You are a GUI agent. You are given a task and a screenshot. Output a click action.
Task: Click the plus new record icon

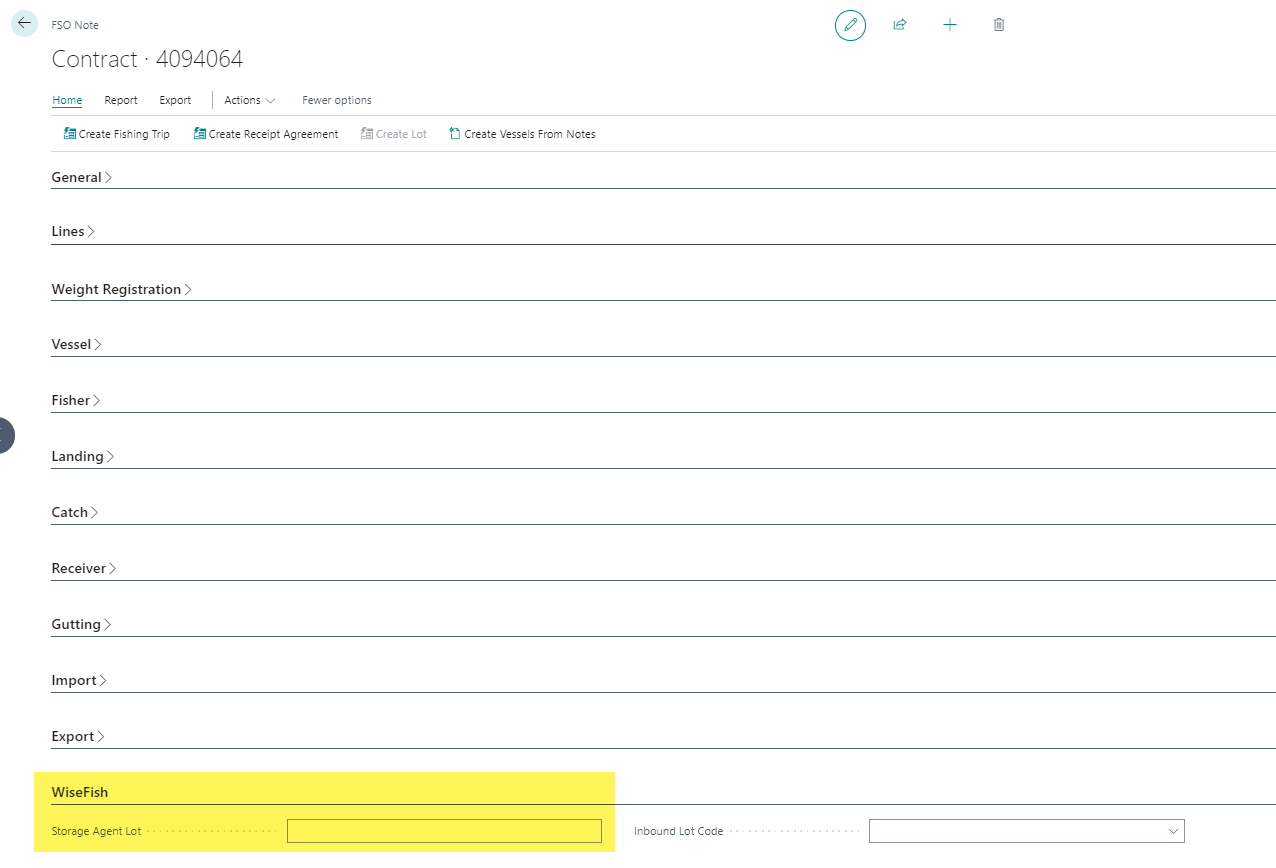[x=950, y=25]
